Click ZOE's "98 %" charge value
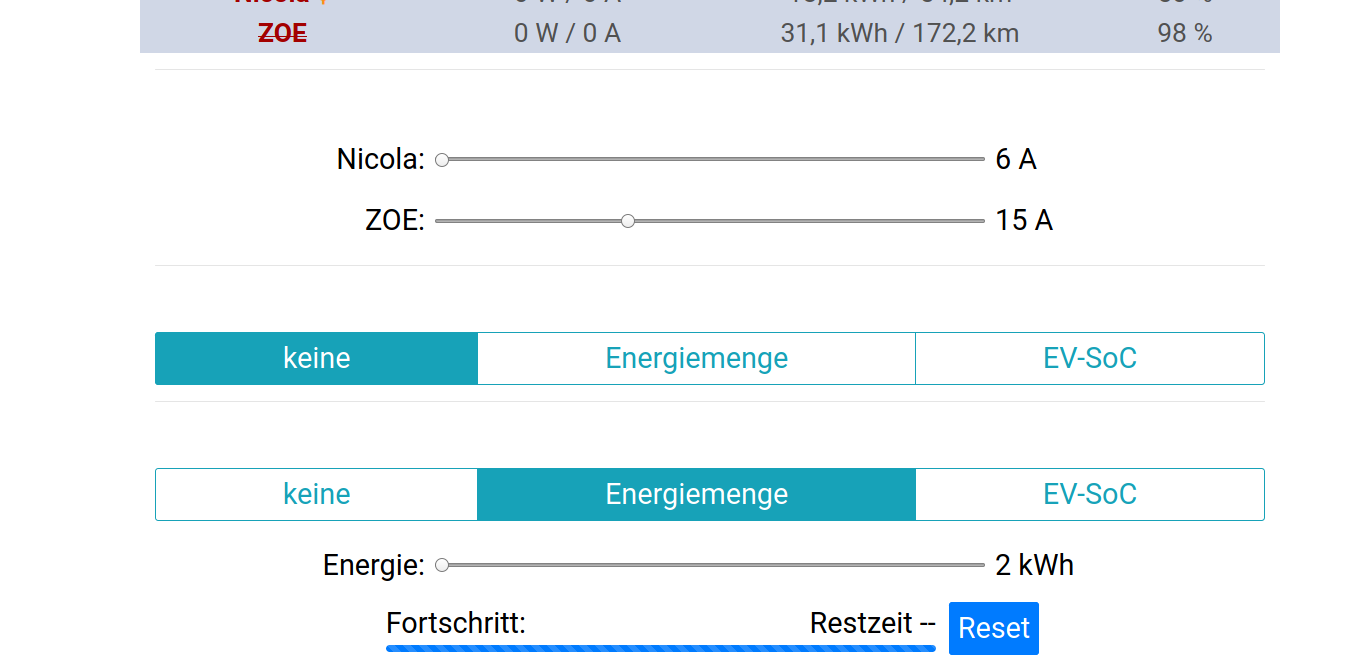 pos(1184,33)
